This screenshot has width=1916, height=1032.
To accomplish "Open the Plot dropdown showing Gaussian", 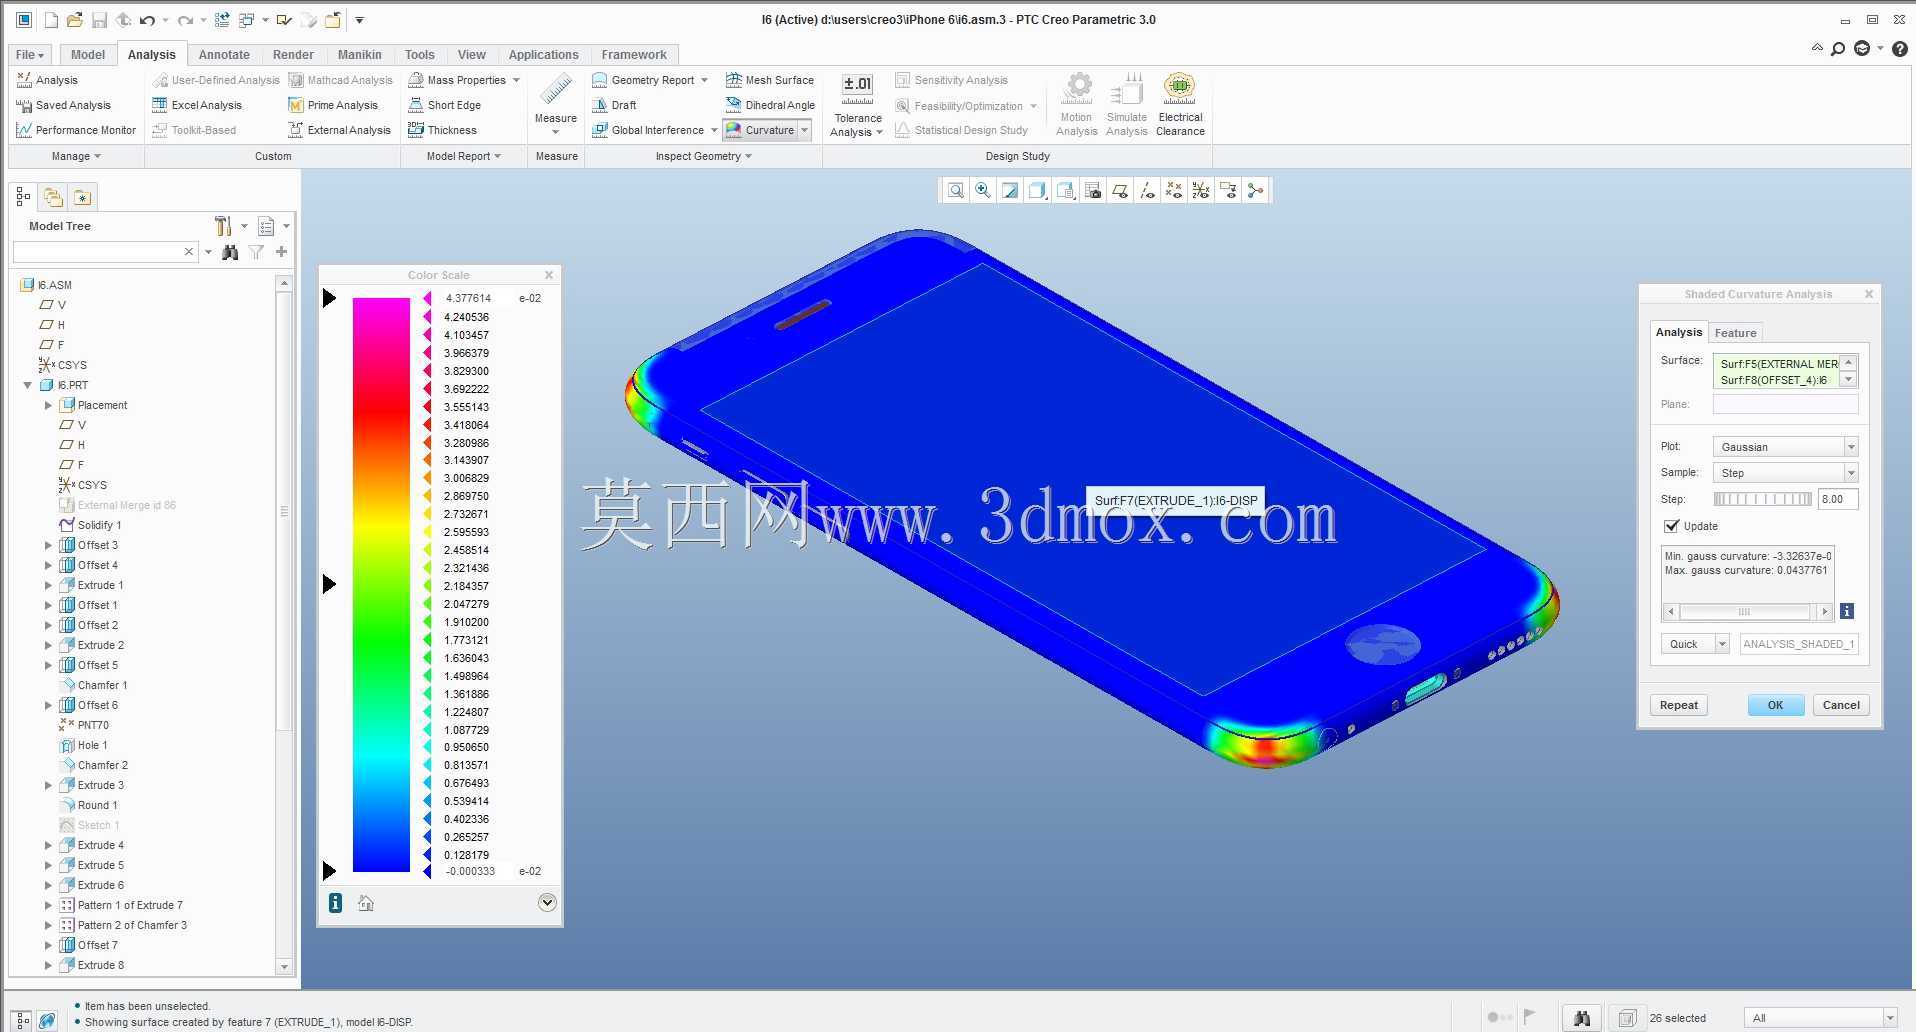I will [1785, 447].
